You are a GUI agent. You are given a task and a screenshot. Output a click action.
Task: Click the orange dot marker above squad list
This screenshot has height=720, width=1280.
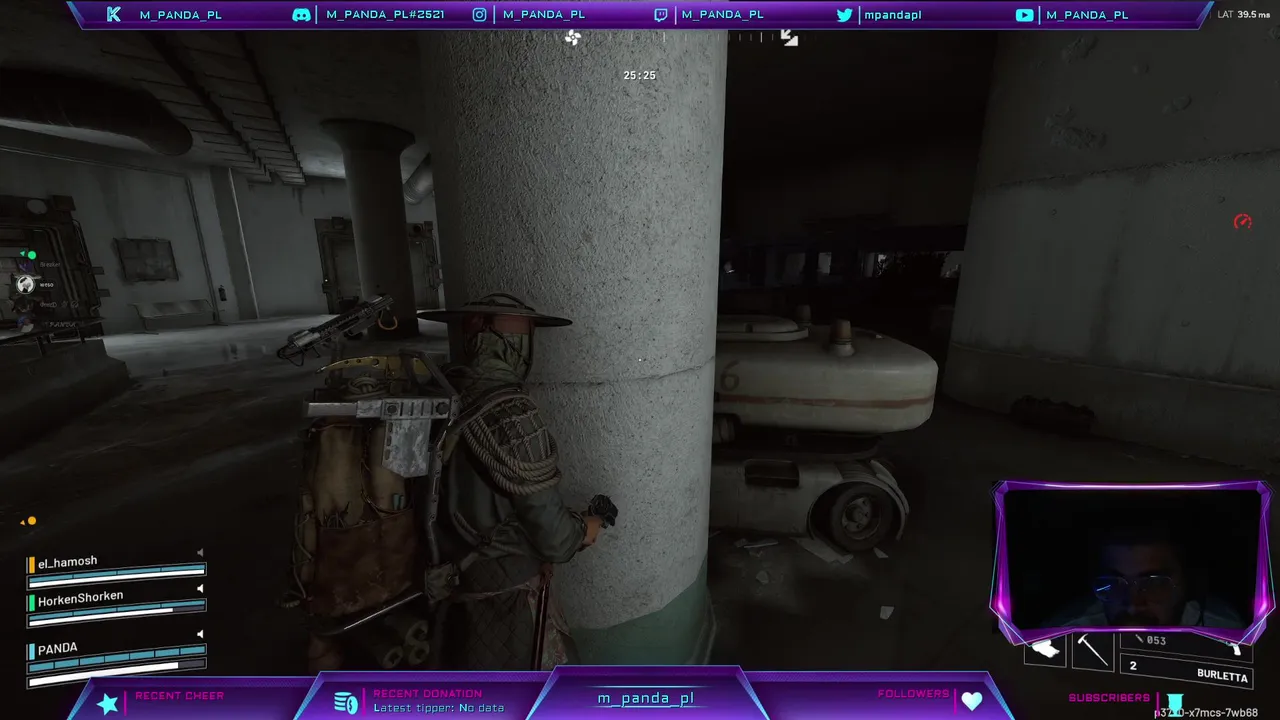31,521
